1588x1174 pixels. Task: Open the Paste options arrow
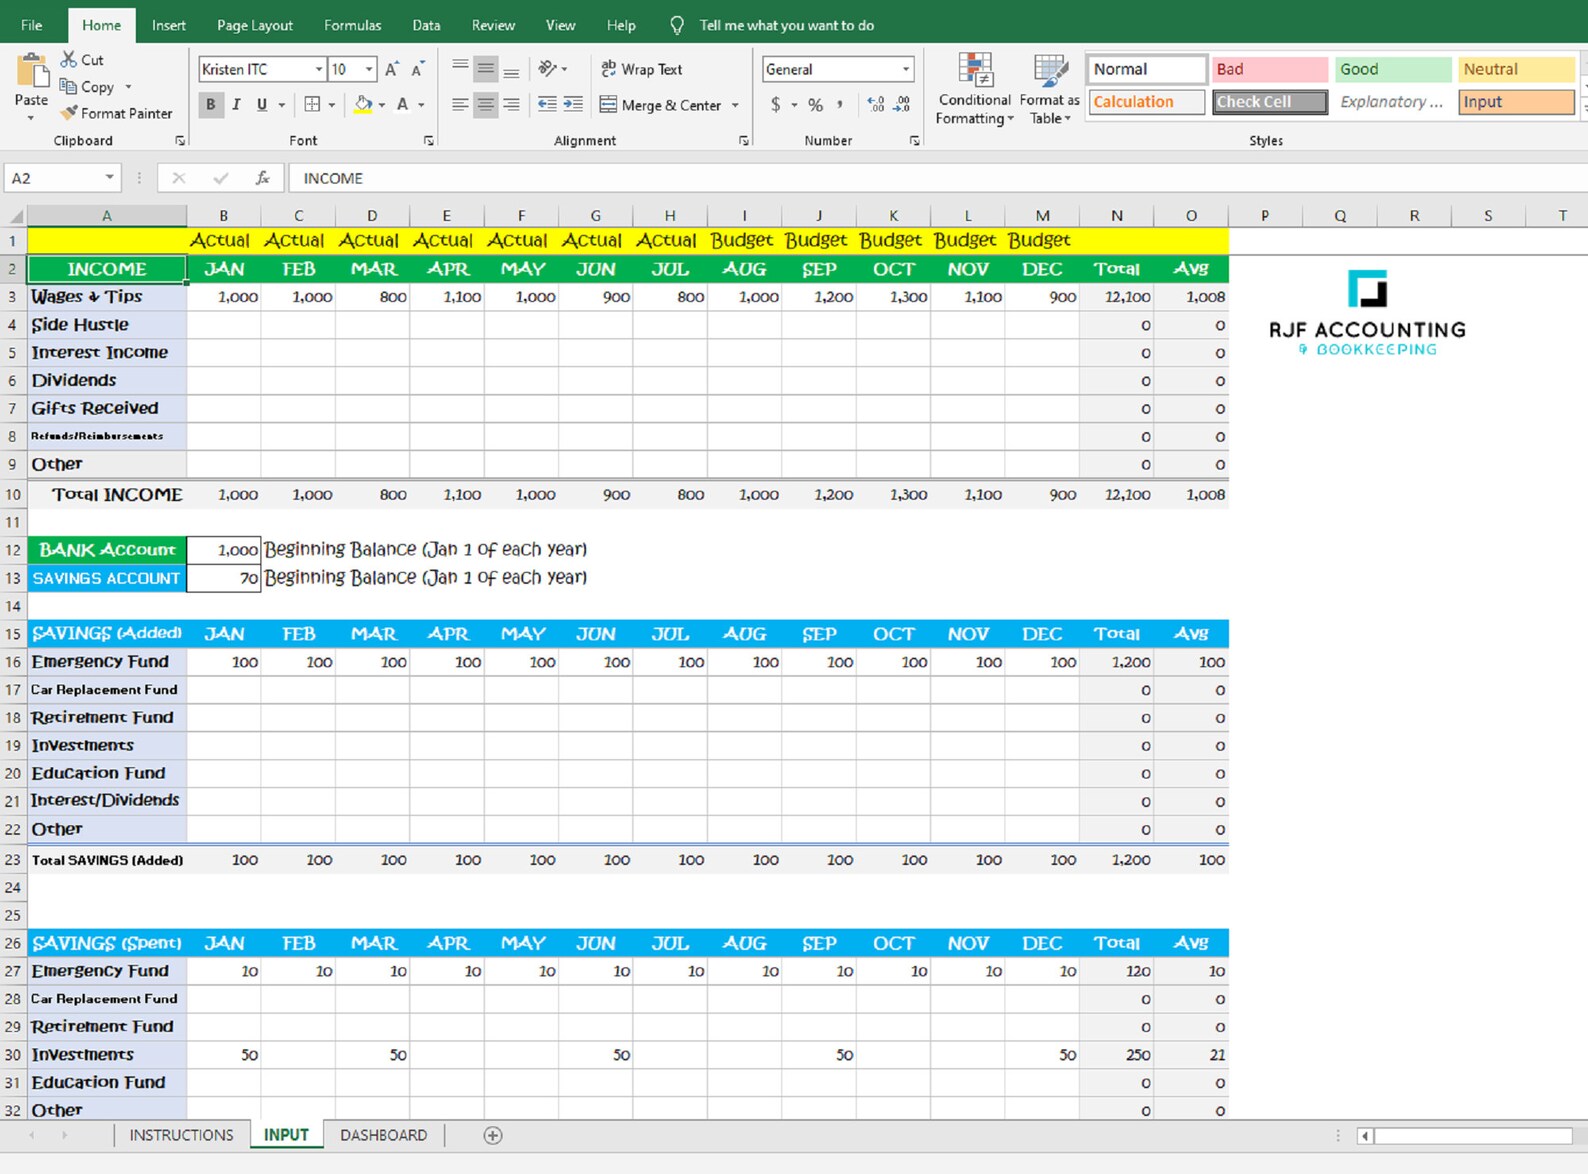point(31,118)
